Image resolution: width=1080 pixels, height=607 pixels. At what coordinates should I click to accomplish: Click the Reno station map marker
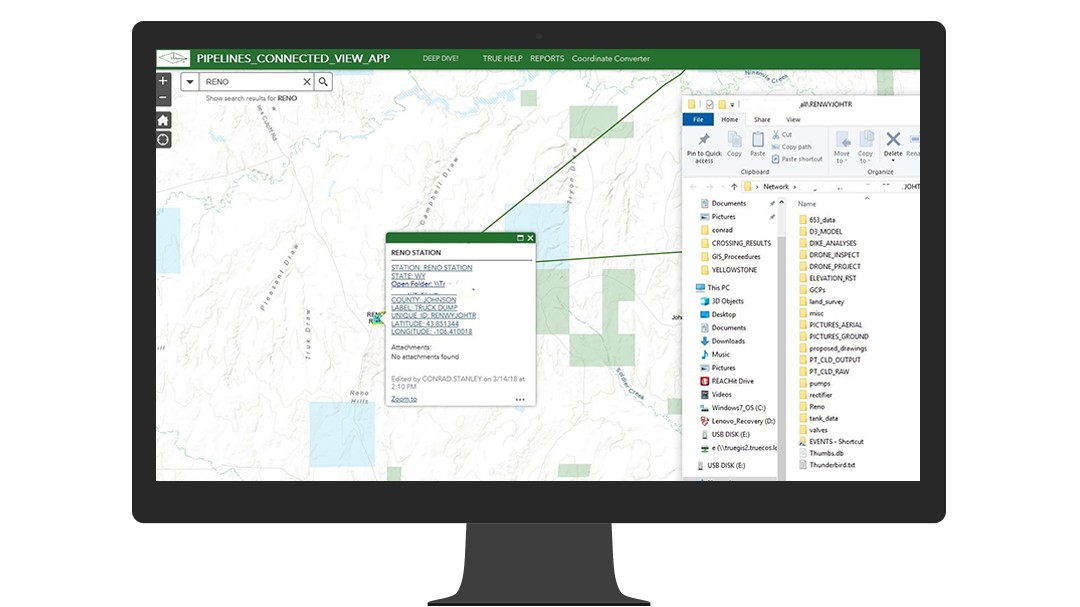(376, 318)
